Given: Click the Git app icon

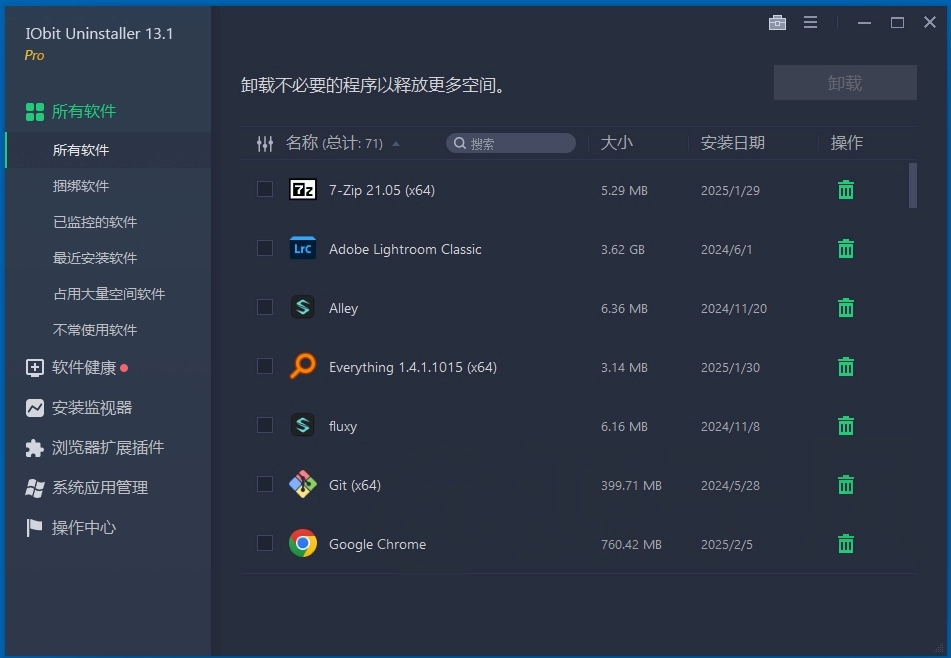Looking at the screenshot, I should click(x=302, y=485).
